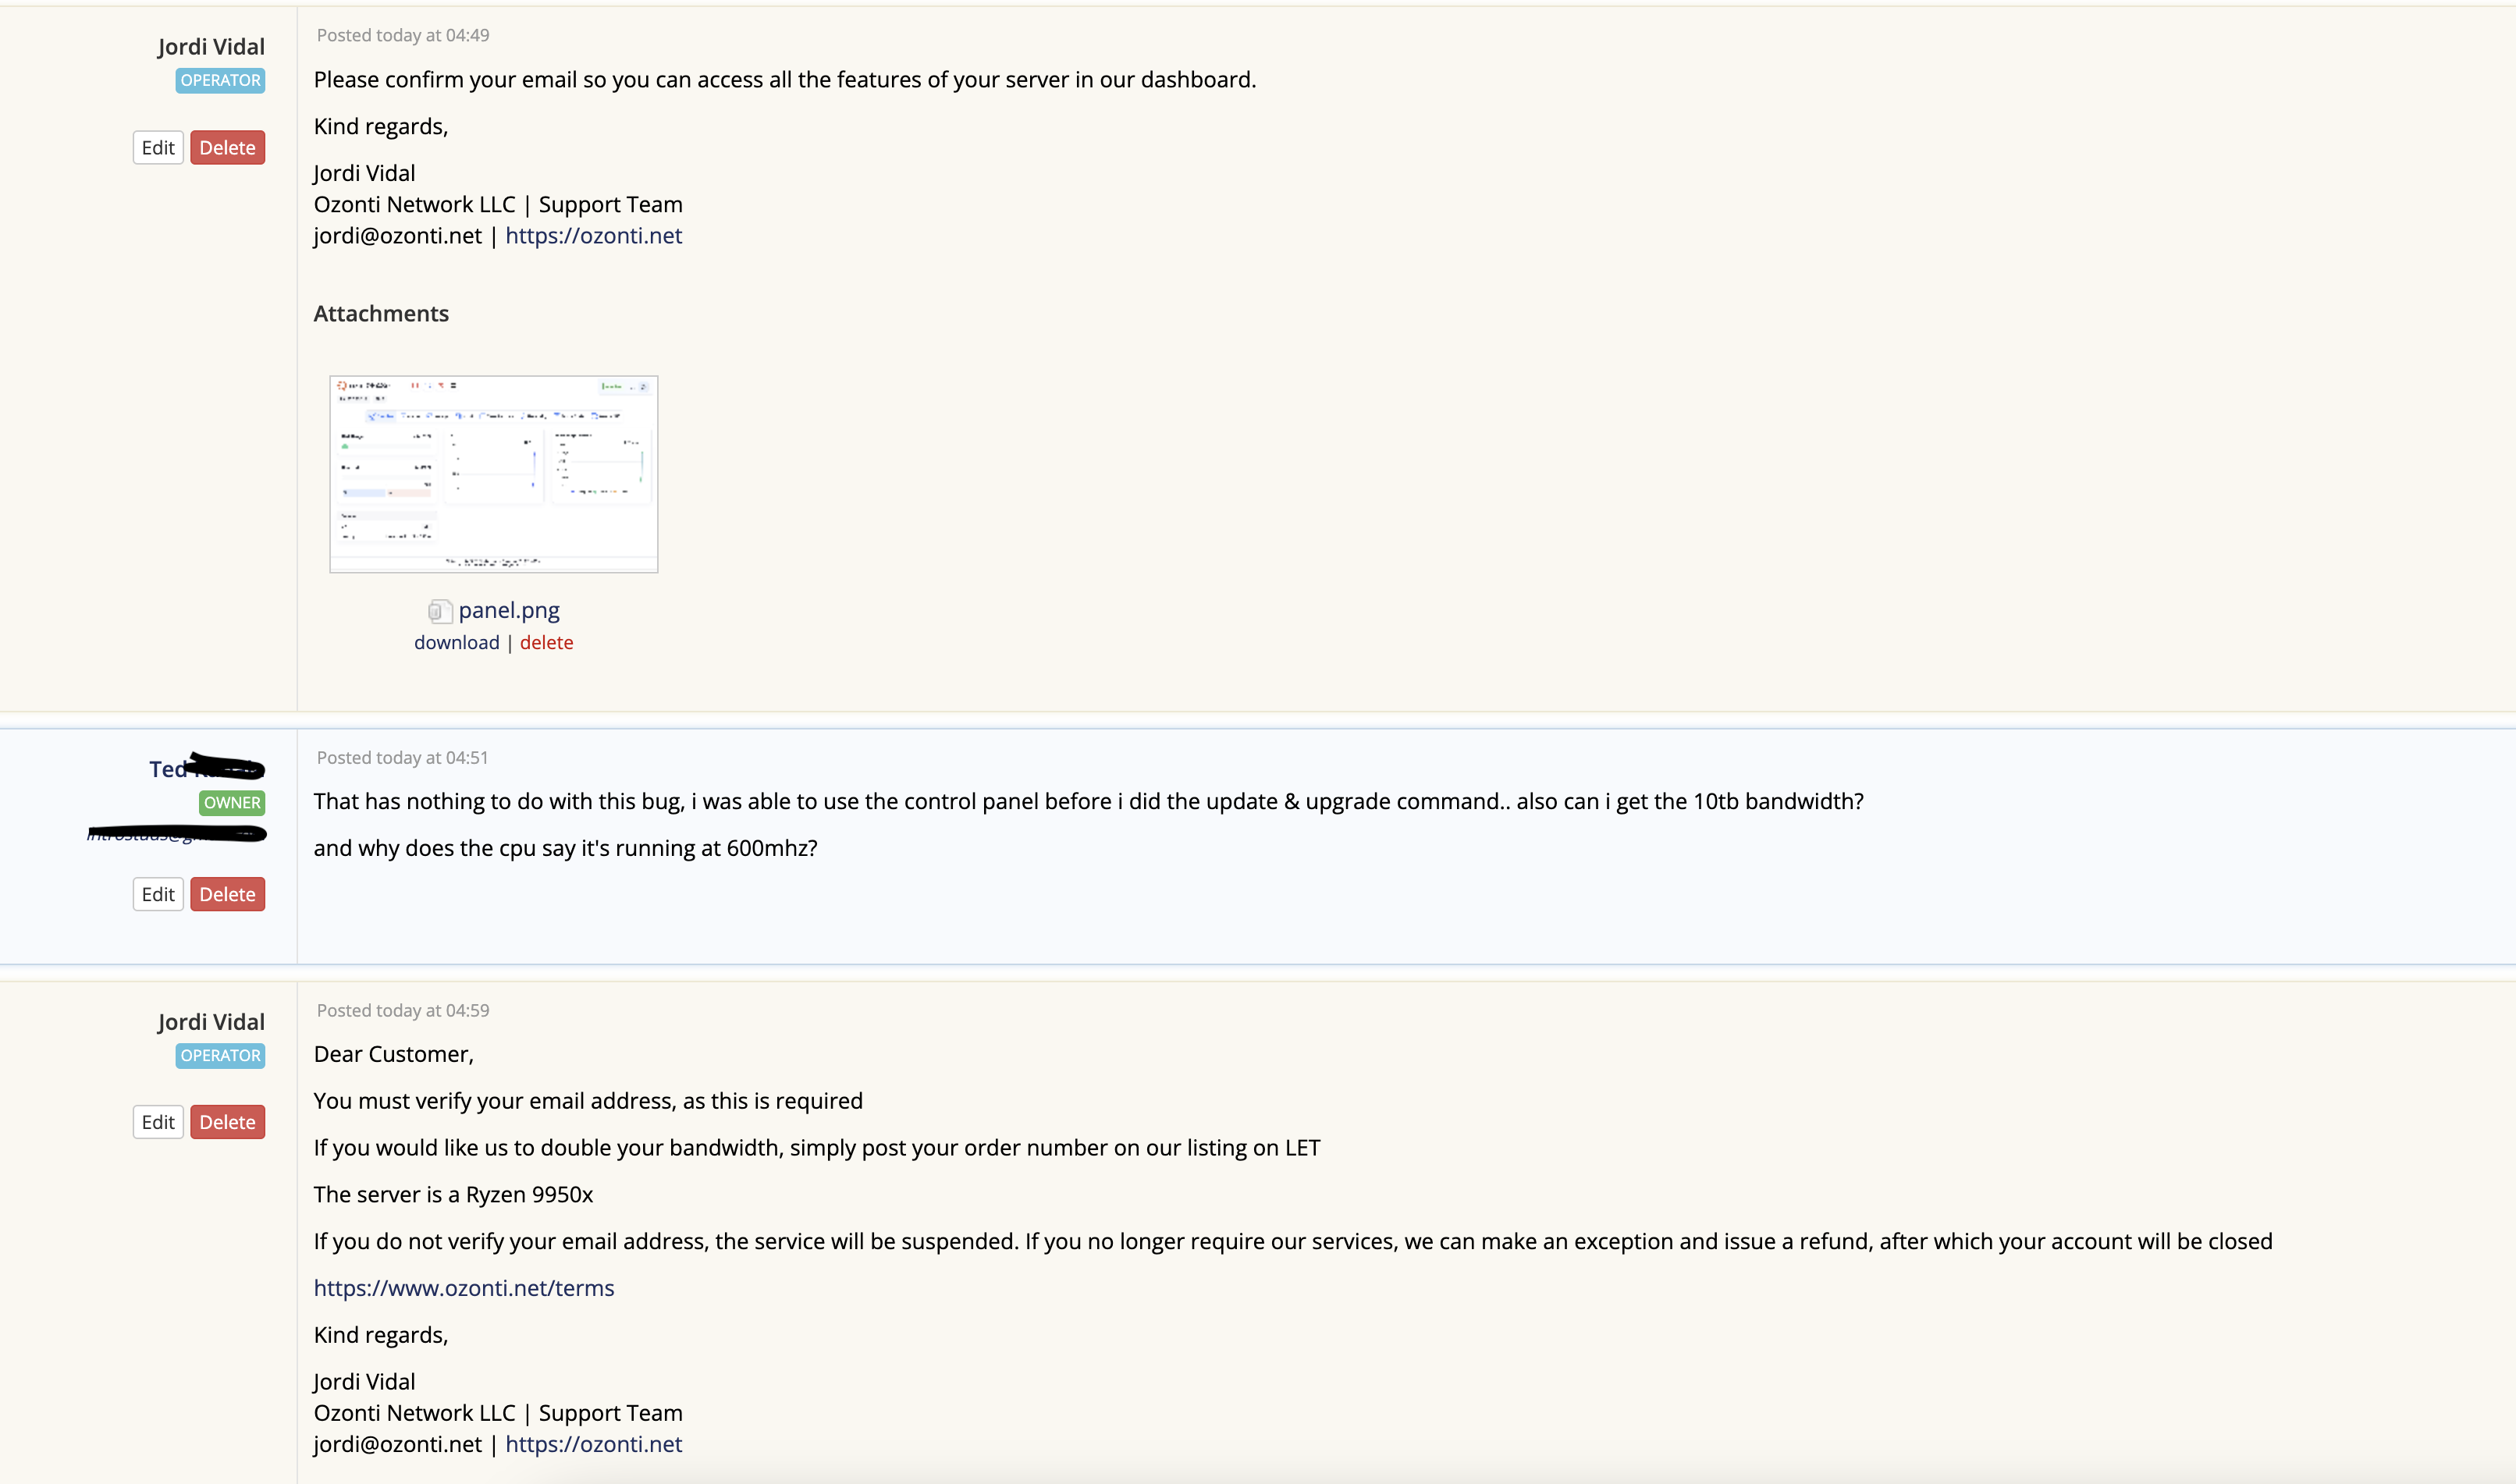The image size is (2516, 1484).
Task: Delete Jordi Vidal's 04:59 reply
Action: (228, 1122)
